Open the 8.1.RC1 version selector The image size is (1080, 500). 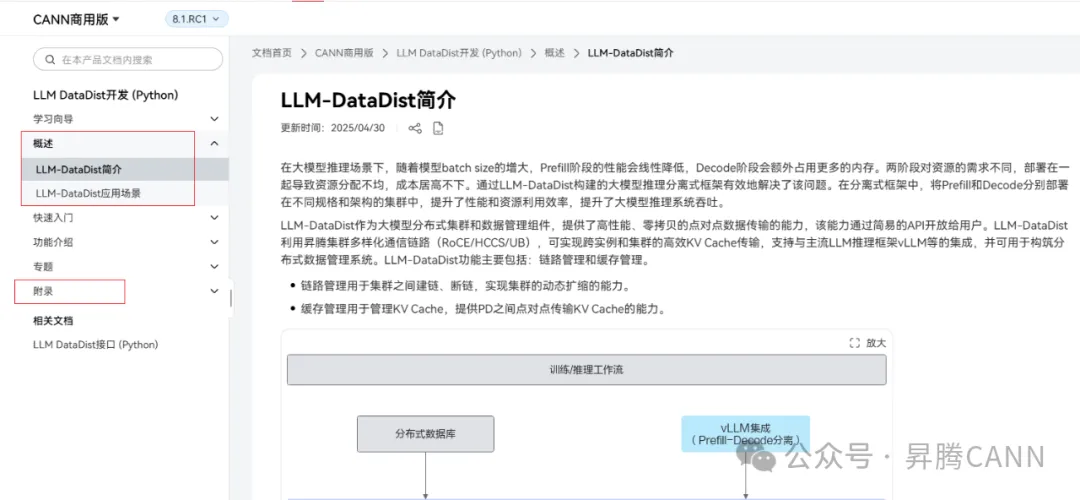point(196,19)
